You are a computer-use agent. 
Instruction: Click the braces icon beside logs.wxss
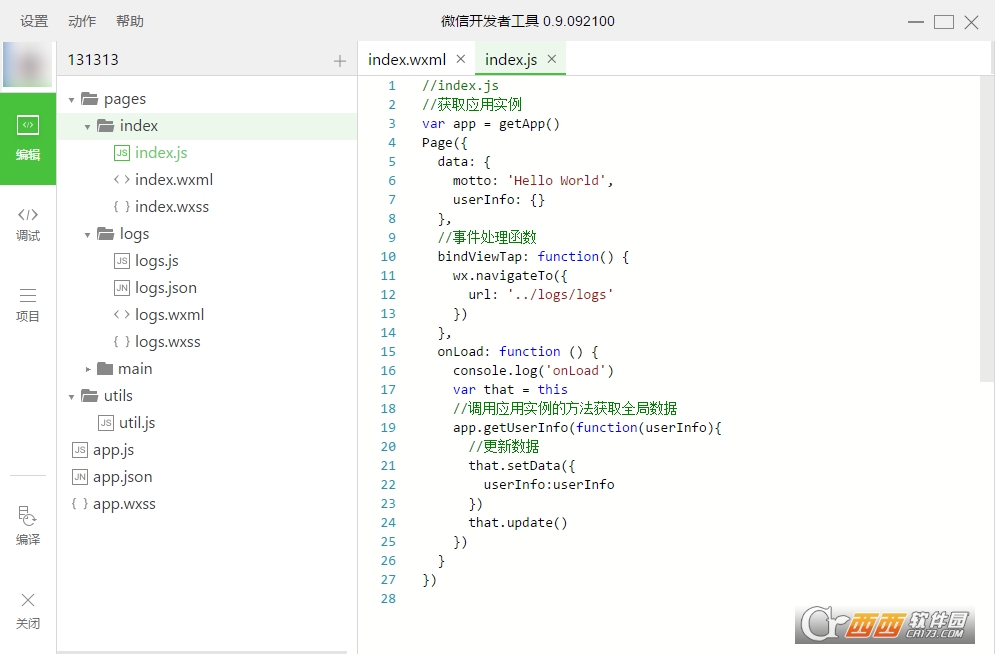pos(122,342)
